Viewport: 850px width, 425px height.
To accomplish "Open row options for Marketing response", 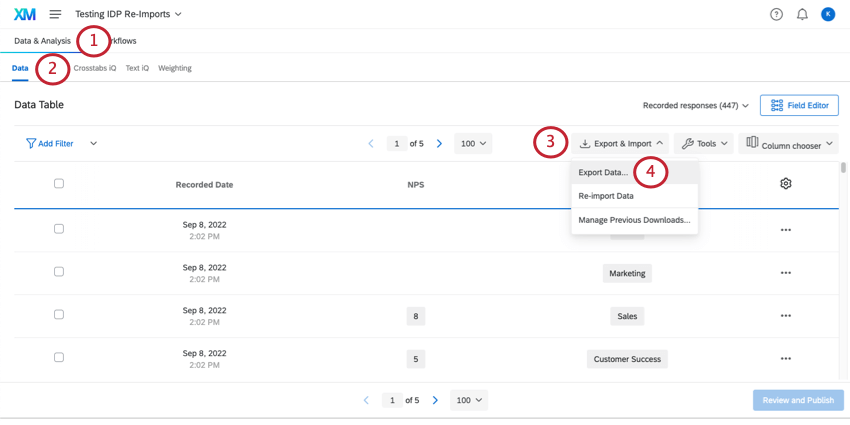I will [786, 273].
